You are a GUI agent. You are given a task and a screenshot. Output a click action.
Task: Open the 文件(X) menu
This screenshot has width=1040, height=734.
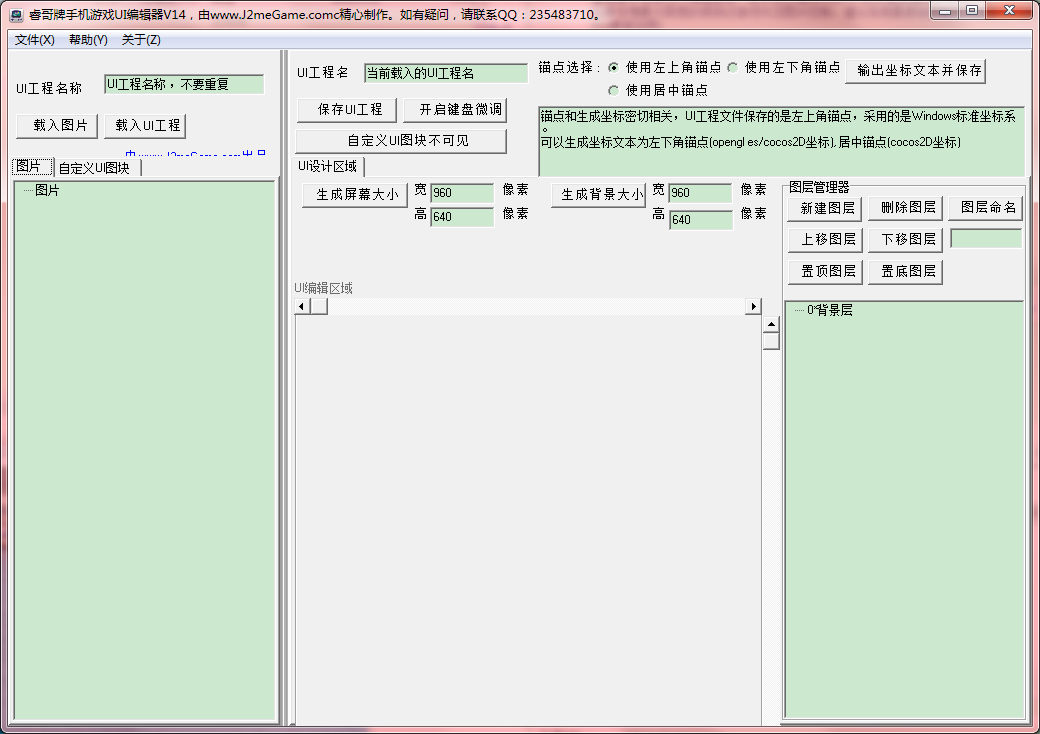34,40
